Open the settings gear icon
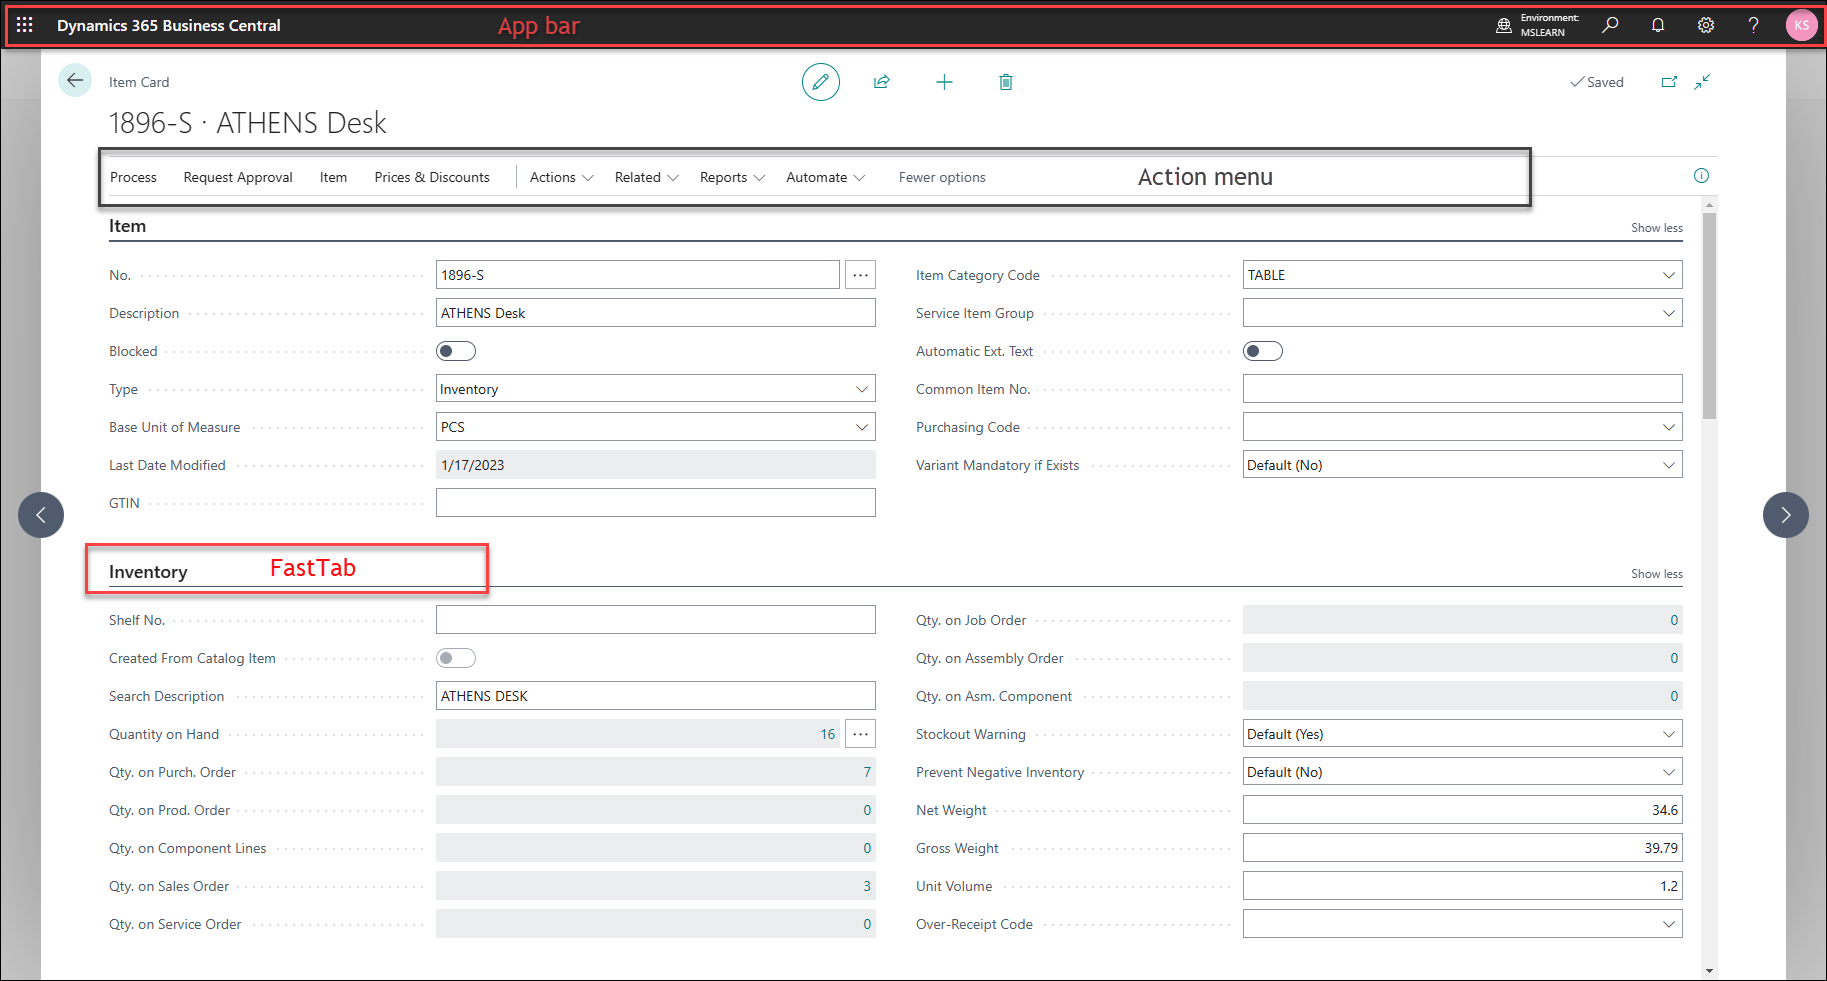 click(1706, 25)
